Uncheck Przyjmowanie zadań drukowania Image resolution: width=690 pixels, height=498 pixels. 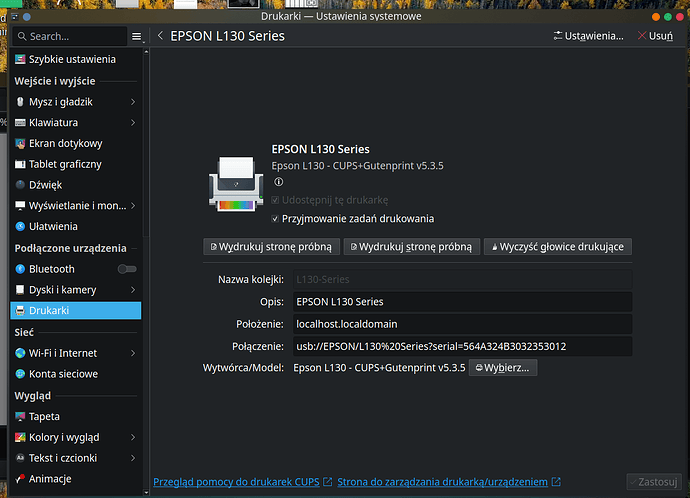[275, 219]
